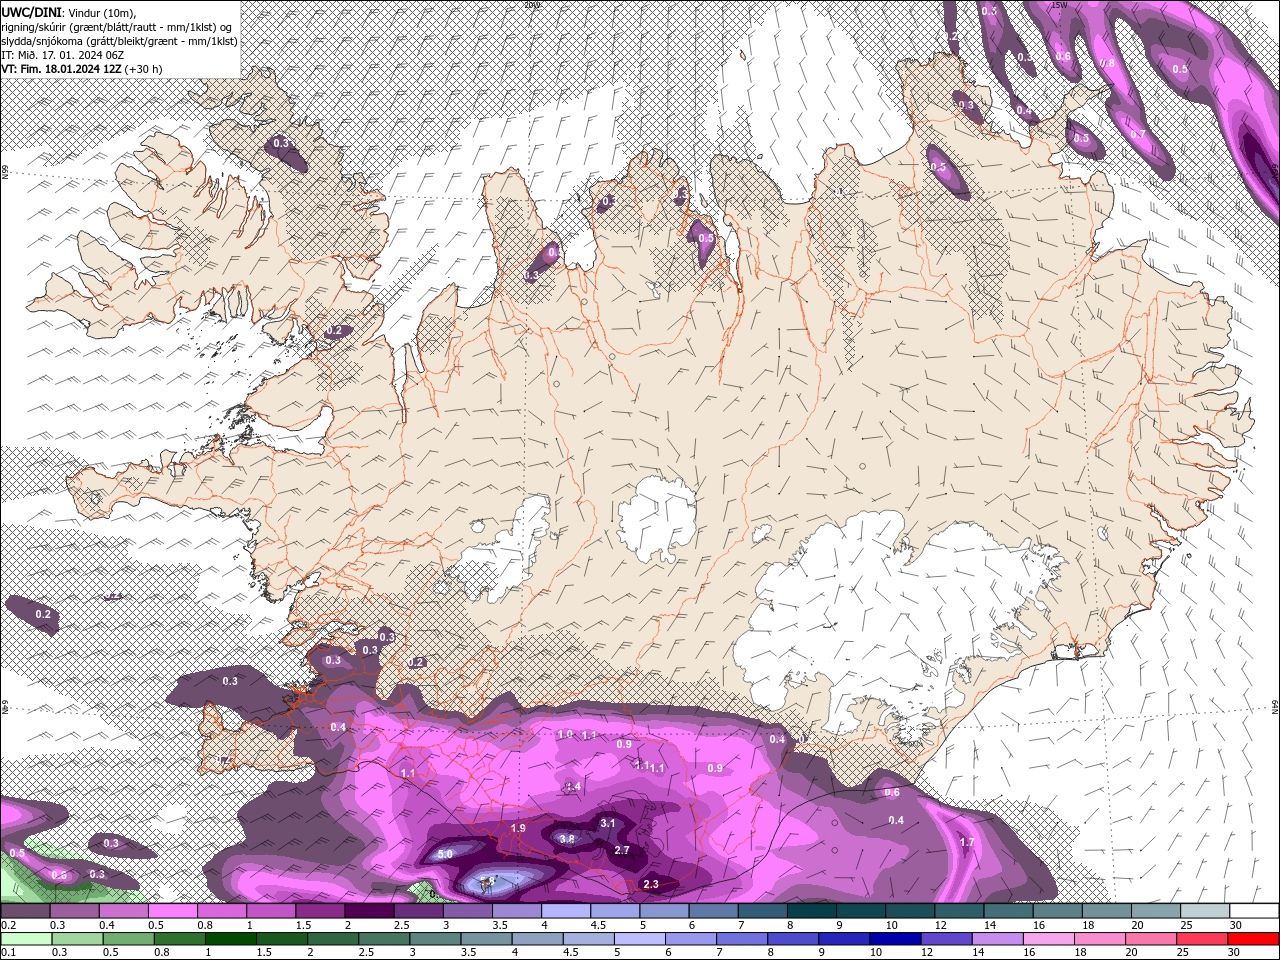Click the bright pink swatch between 0.5 and 0.8, upper legend
Screen dimensions: 1280x960
point(172,911)
